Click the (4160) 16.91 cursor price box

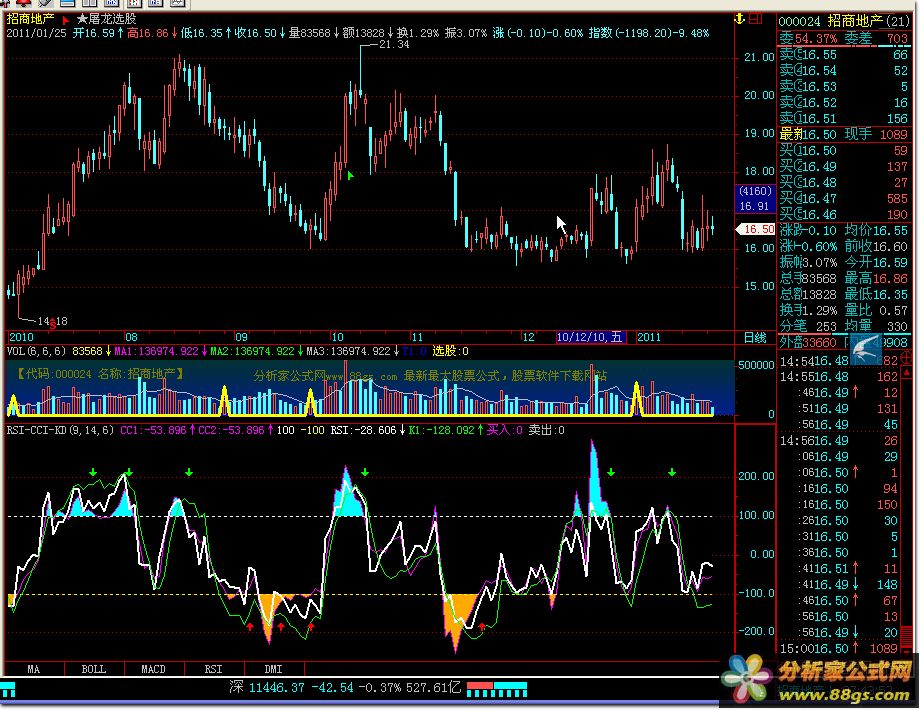[x=755, y=198]
